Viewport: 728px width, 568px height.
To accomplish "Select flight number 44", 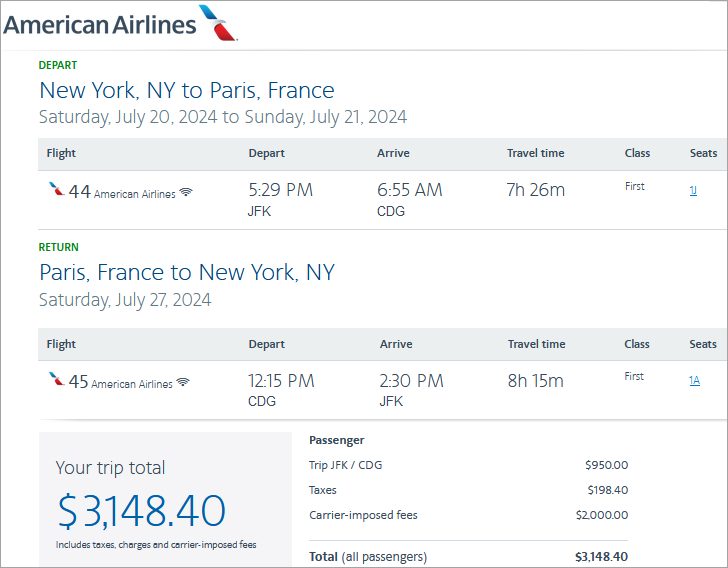I will [79, 191].
